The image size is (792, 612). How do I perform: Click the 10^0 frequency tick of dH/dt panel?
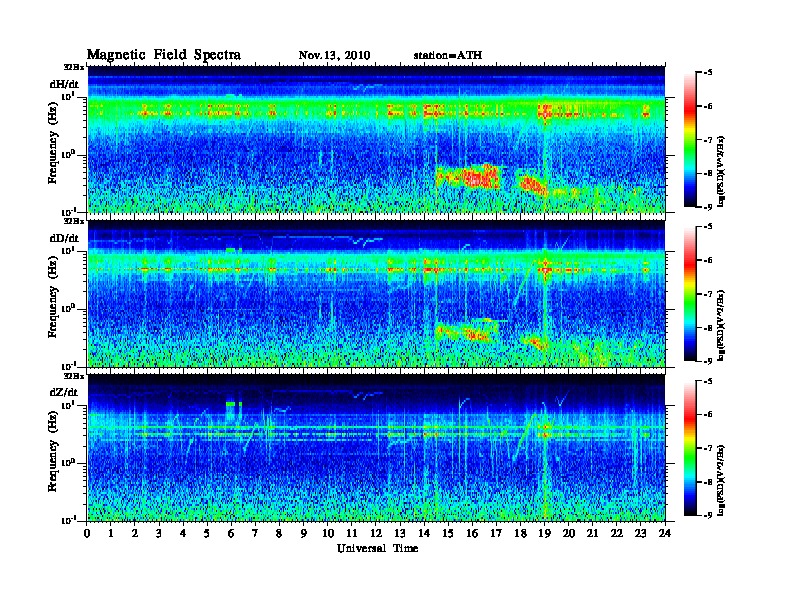click(68, 154)
